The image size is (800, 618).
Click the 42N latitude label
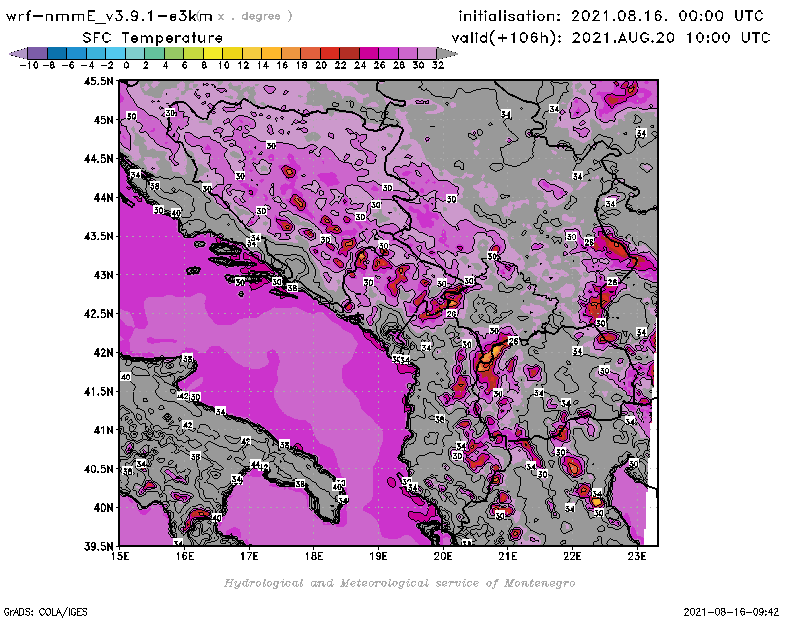103,353
